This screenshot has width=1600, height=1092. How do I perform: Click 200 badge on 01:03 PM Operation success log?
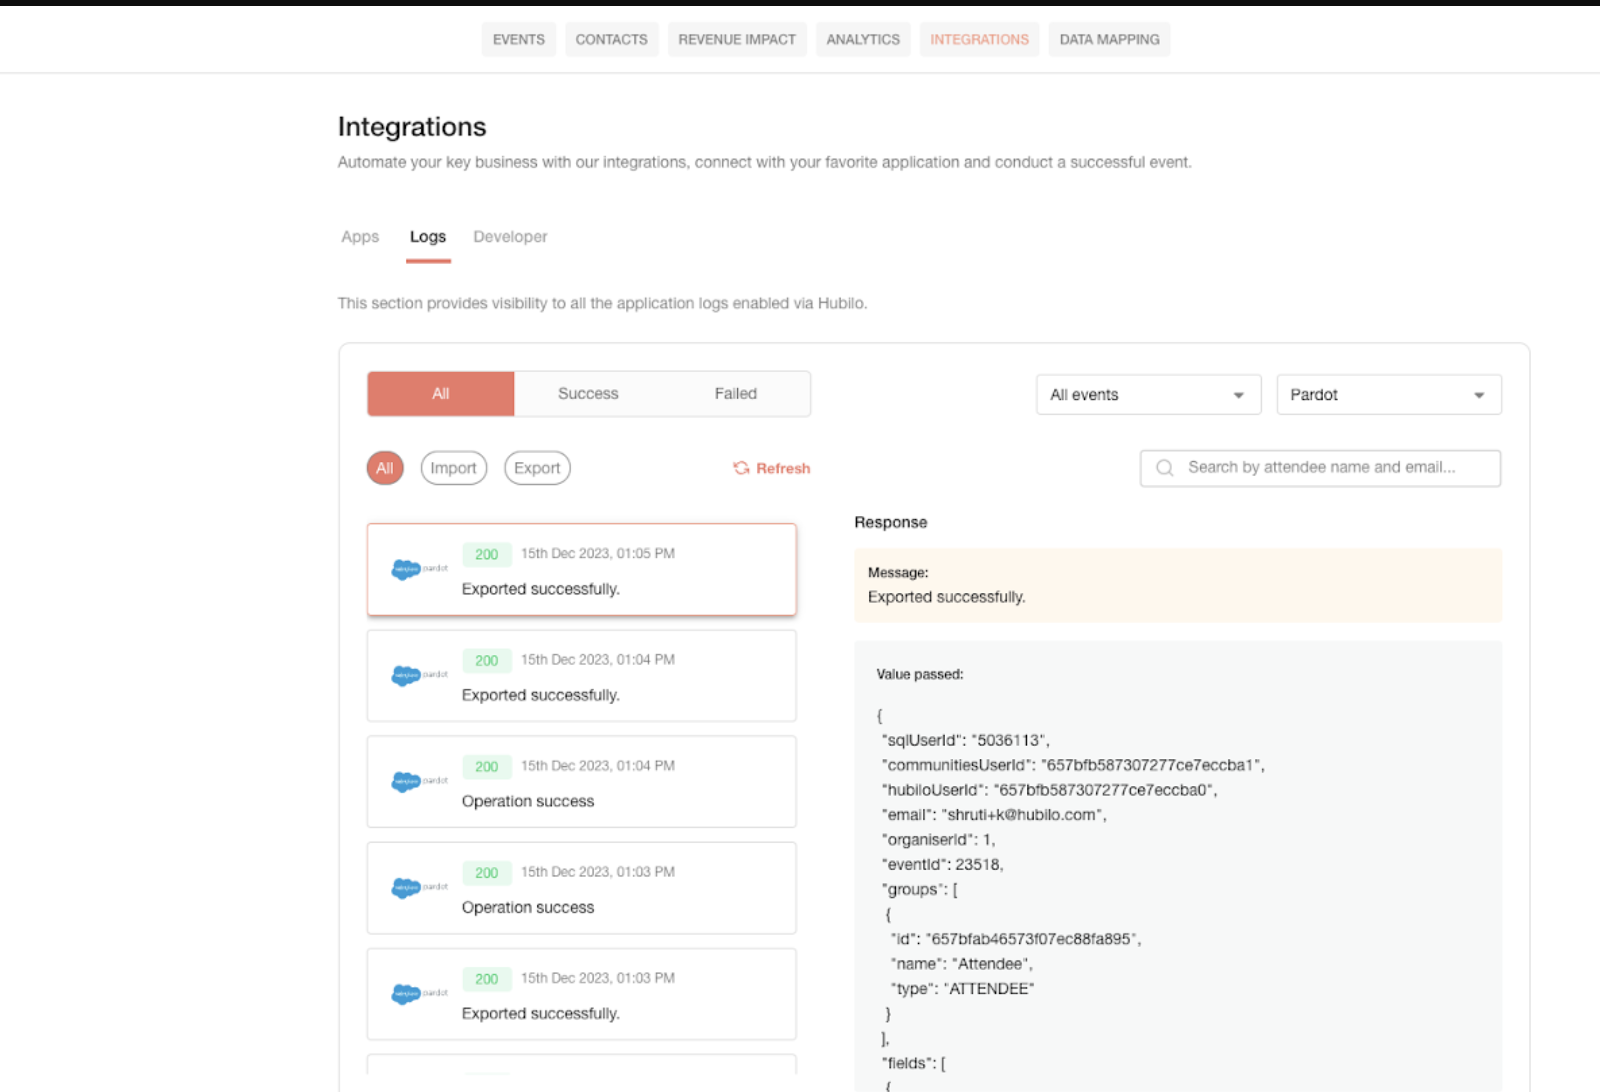(487, 872)
